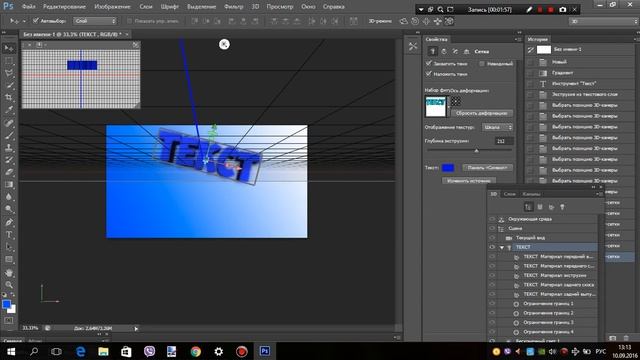
Task: Filter 3D panel by materials
Action: pos(551,207)
